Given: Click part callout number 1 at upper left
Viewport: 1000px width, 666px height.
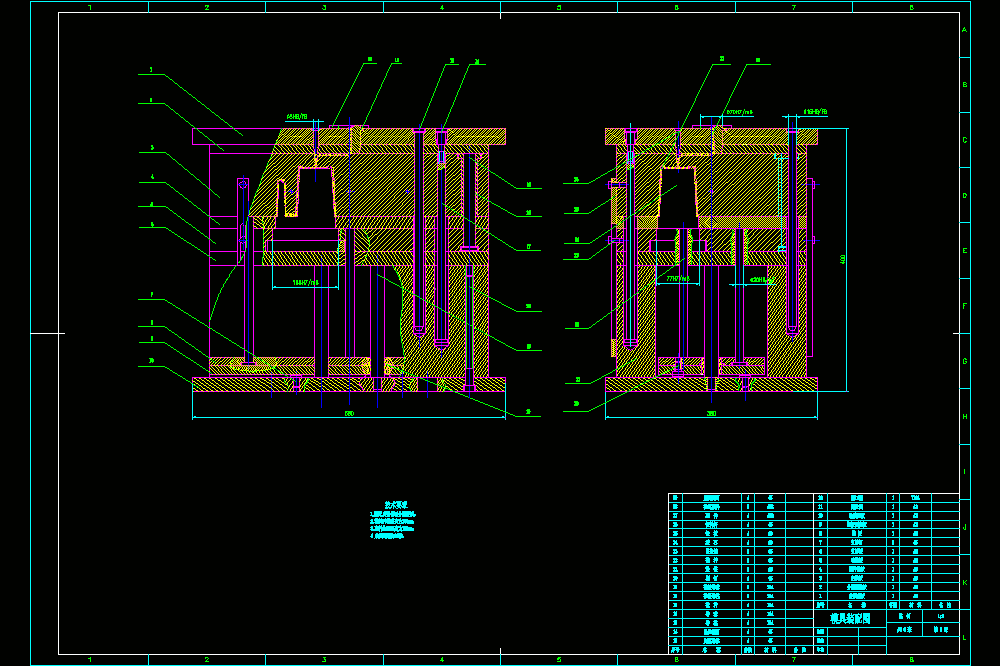Looking at the screenshot, I should point(151,70).
